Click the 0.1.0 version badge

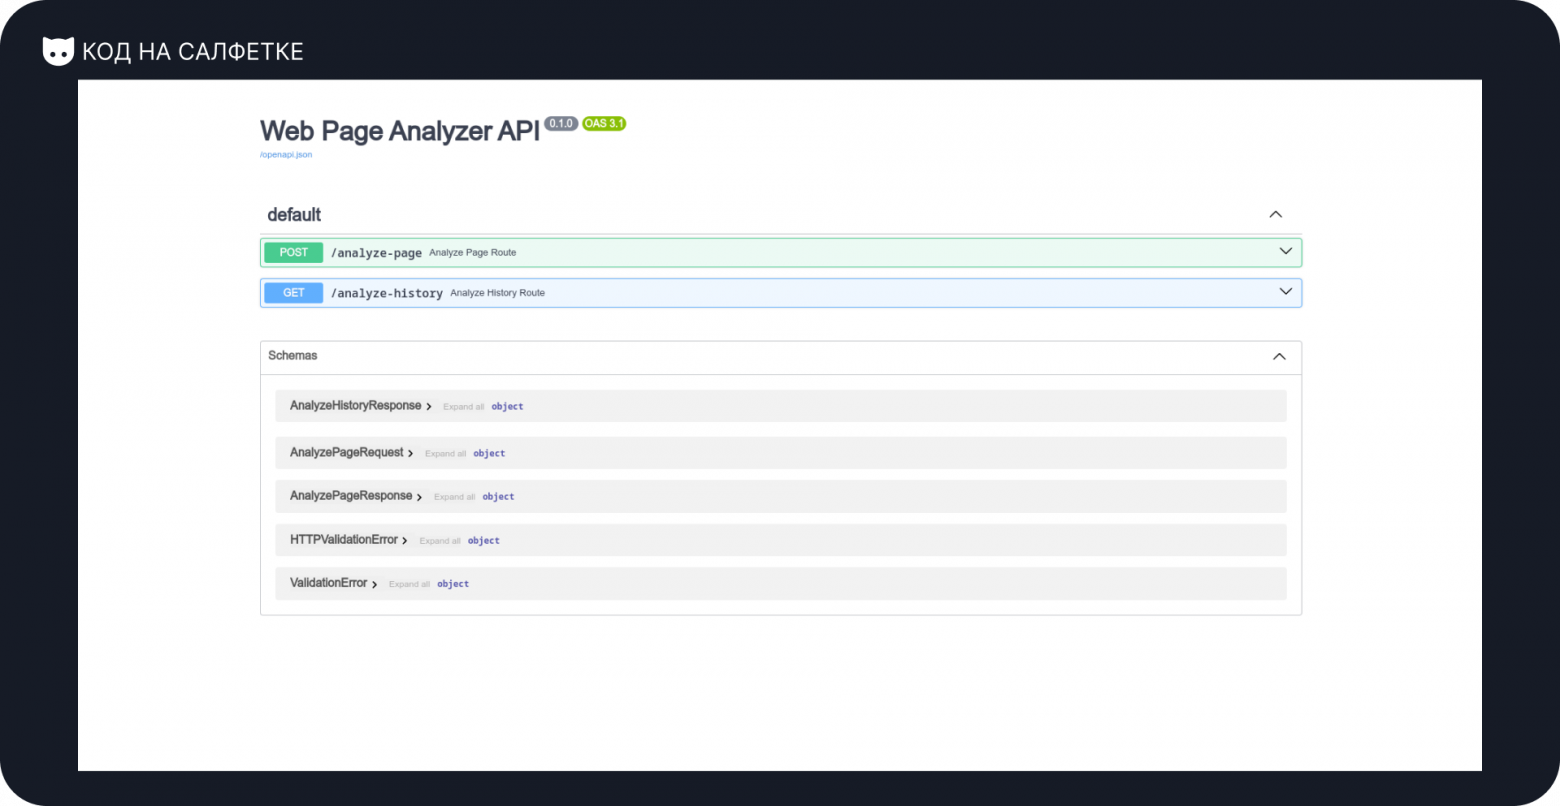(x=561, y=124)
